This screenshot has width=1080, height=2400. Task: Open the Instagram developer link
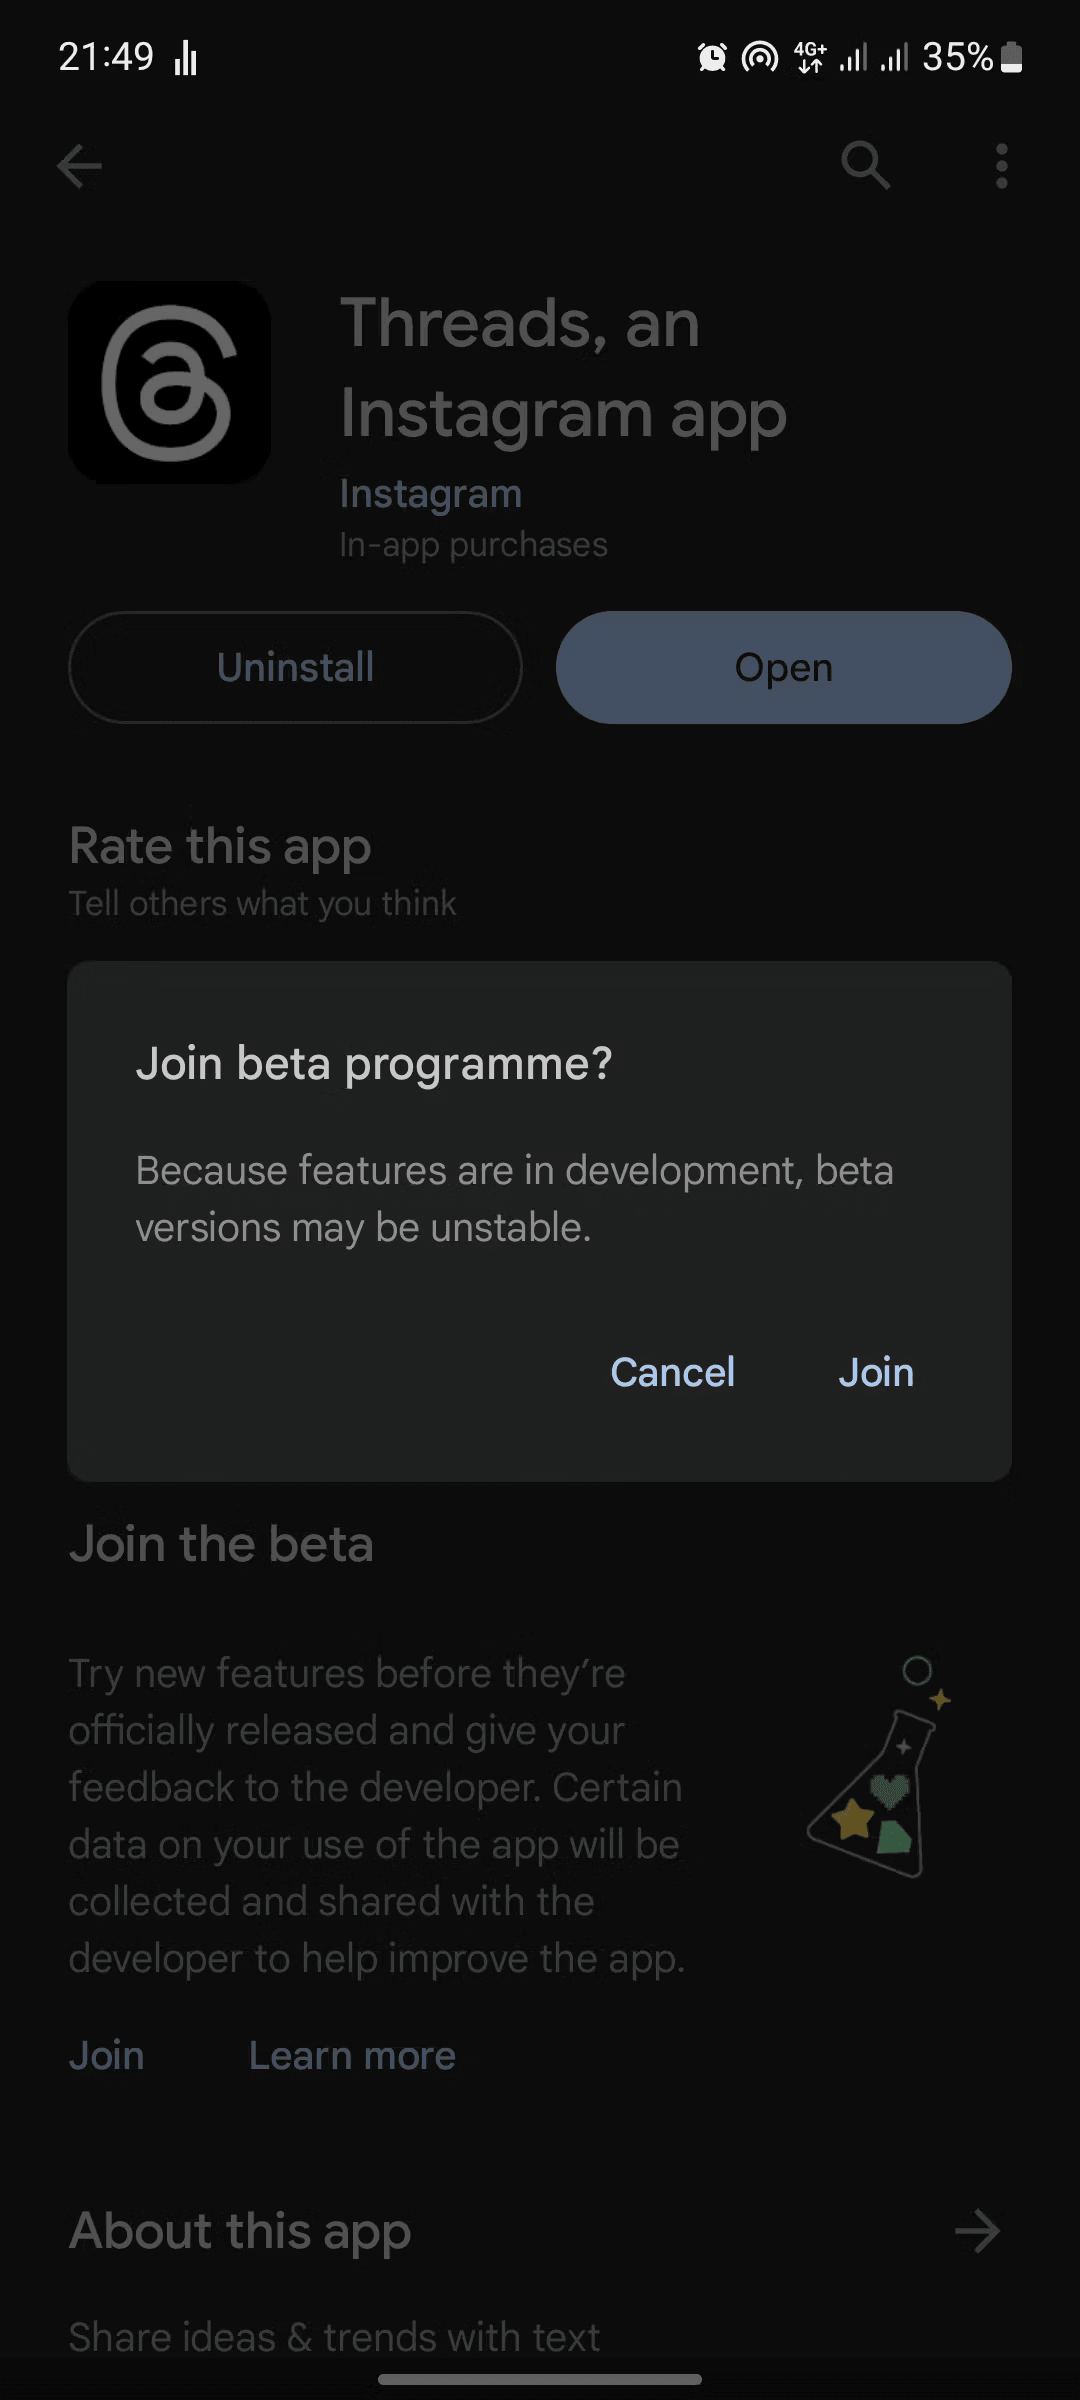tap(430, 494)
